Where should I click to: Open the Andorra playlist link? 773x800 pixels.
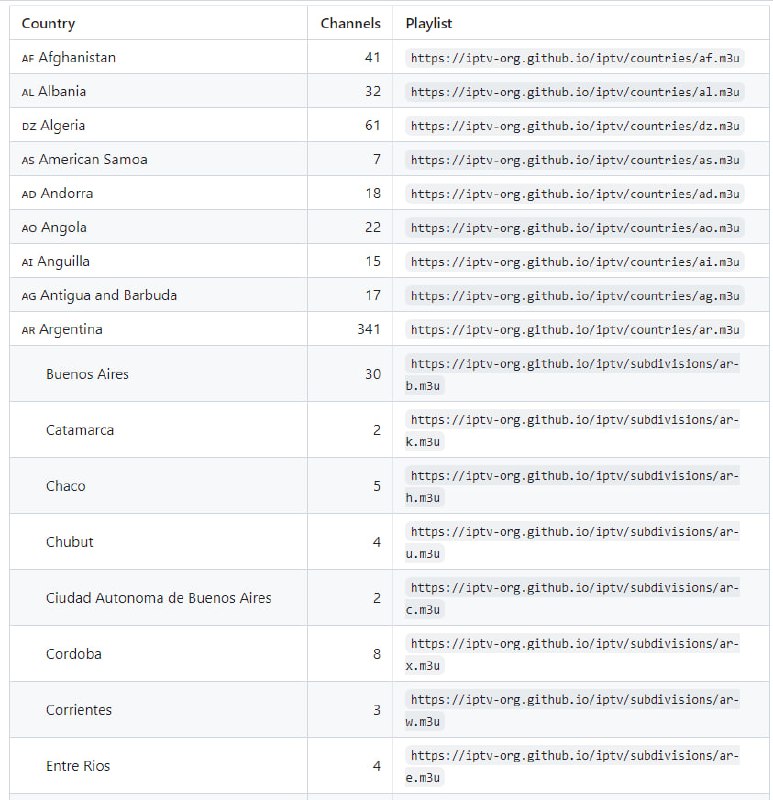pyautogui.click(x=575, y=194)
